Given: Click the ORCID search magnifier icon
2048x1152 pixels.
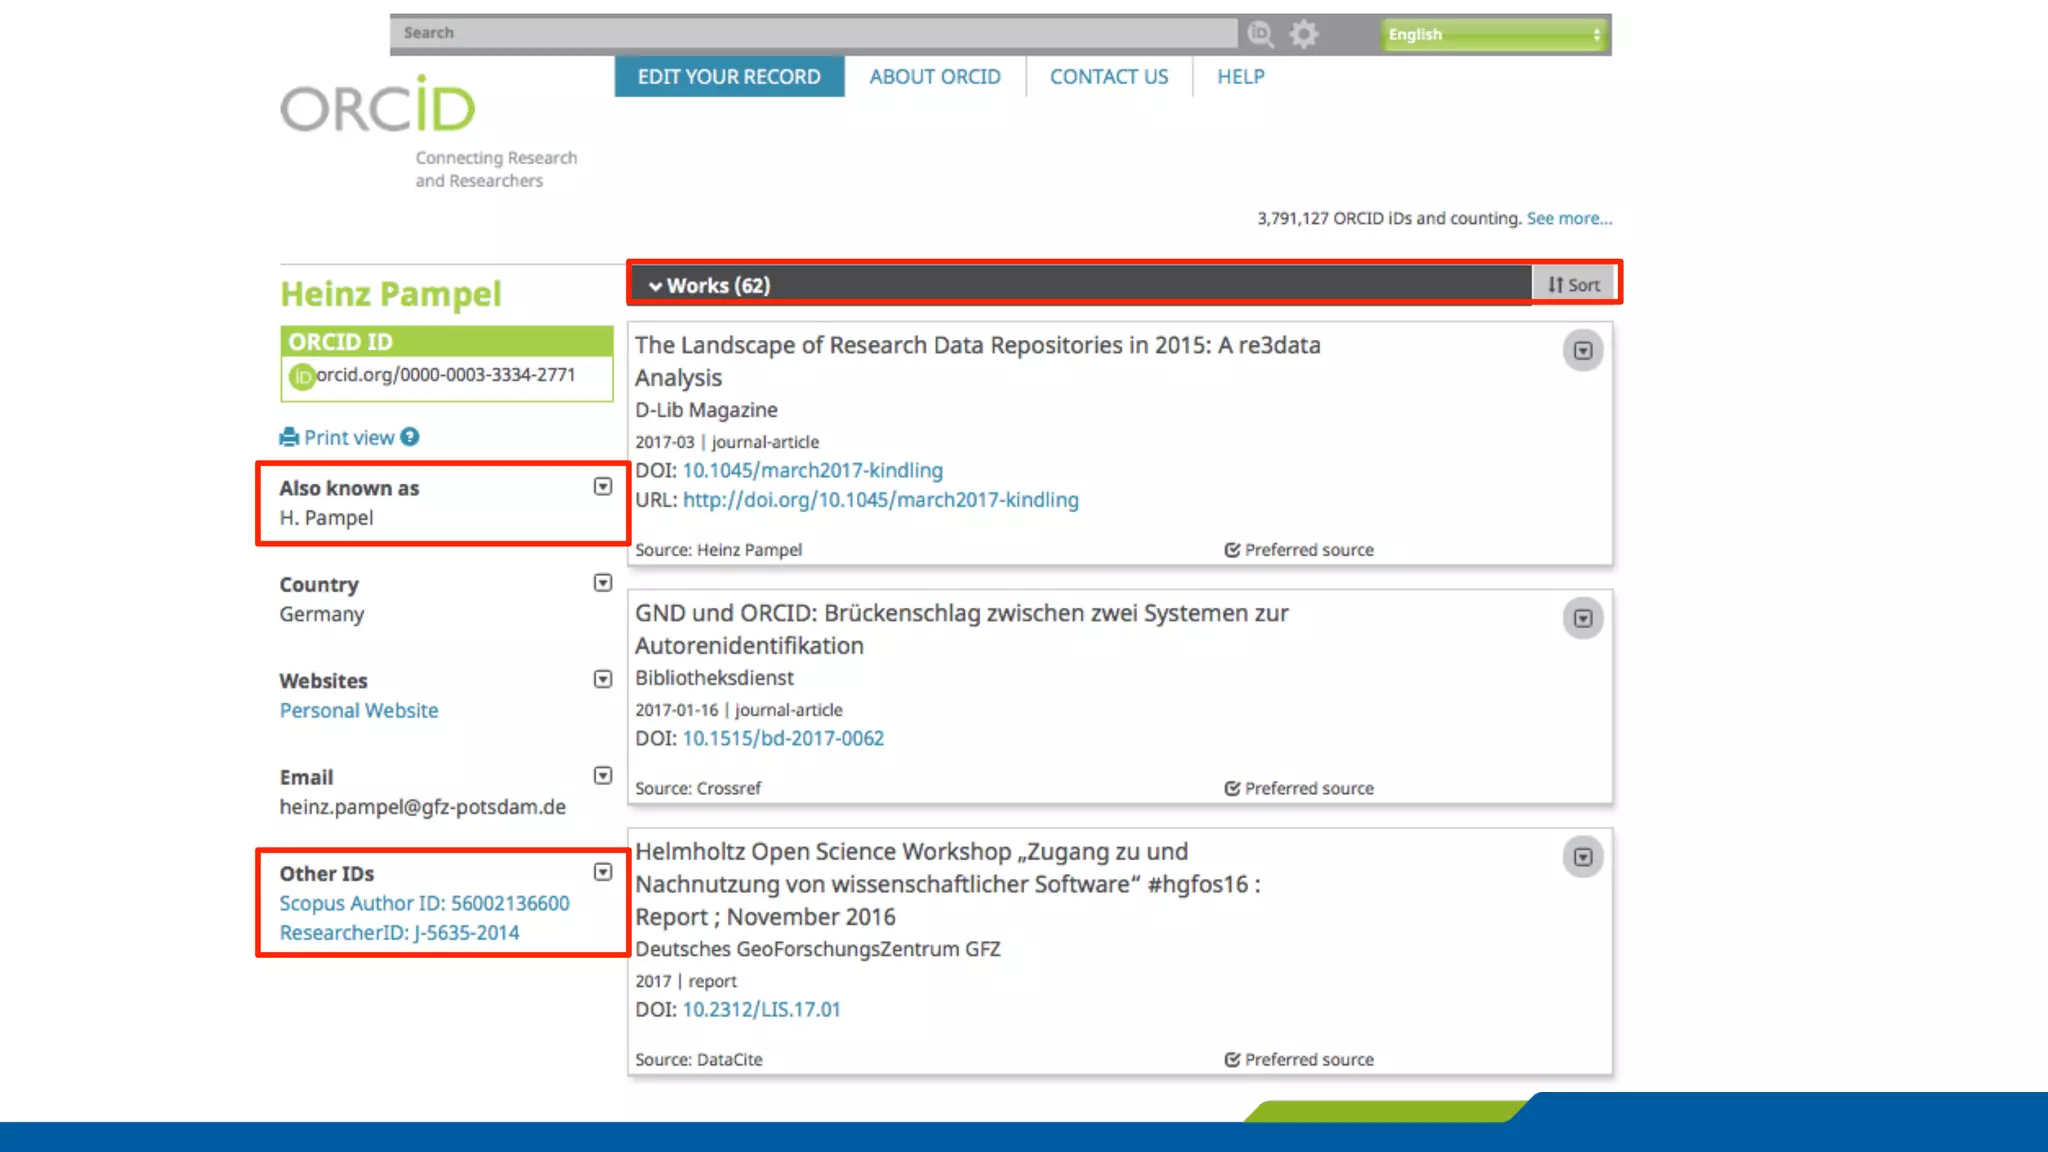Looking at the screenshot, I should point(1260,34).
